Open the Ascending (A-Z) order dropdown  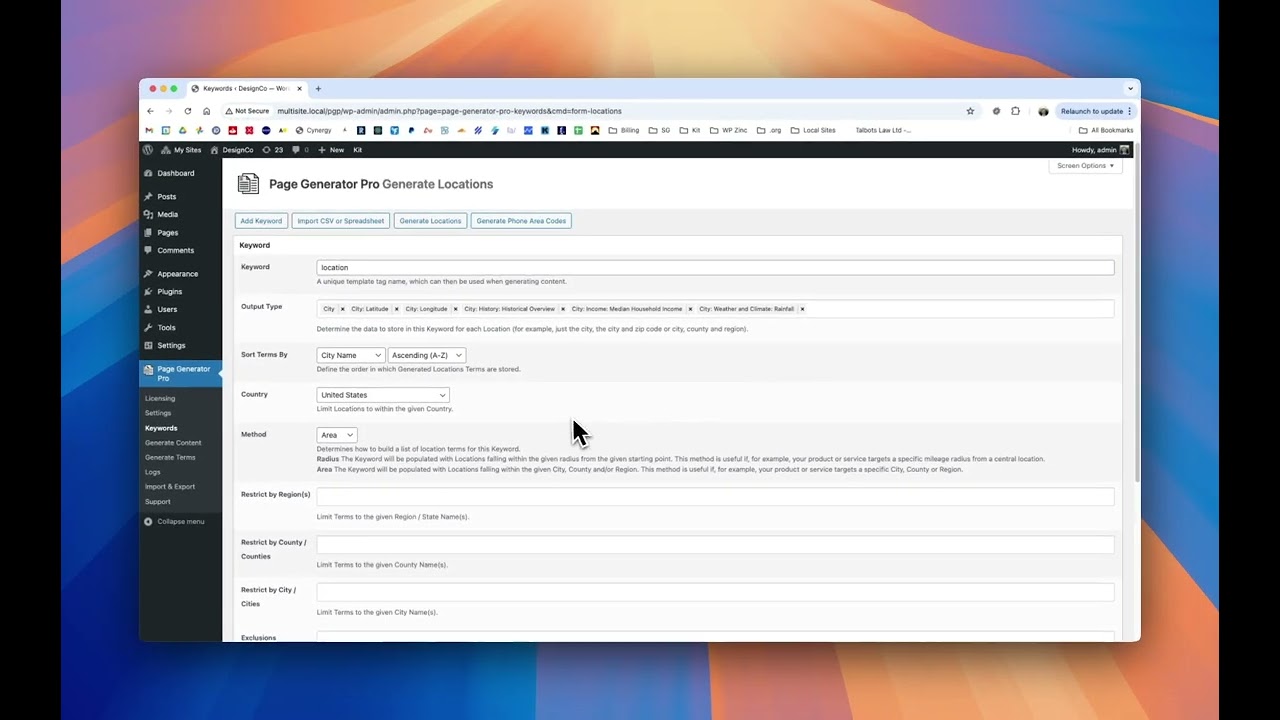coord(427,355)
